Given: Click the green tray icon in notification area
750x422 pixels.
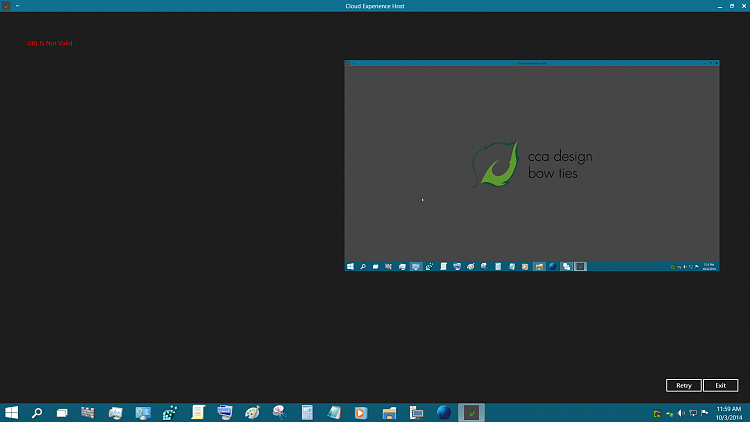Looking at the screenshot, I should [657, 413].
